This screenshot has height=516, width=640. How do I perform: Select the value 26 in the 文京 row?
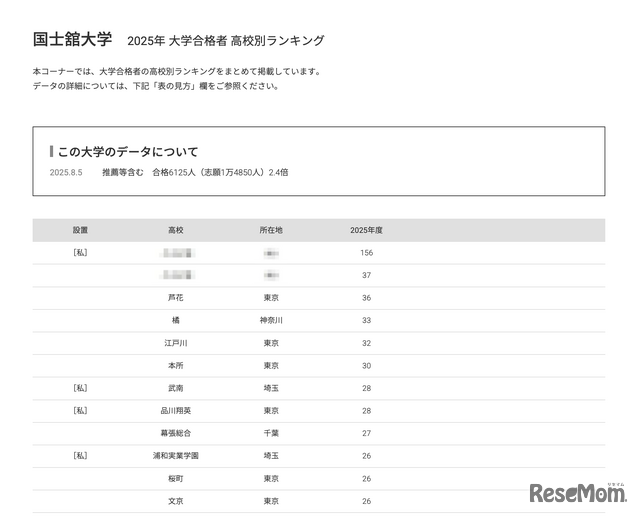[367, 501]
